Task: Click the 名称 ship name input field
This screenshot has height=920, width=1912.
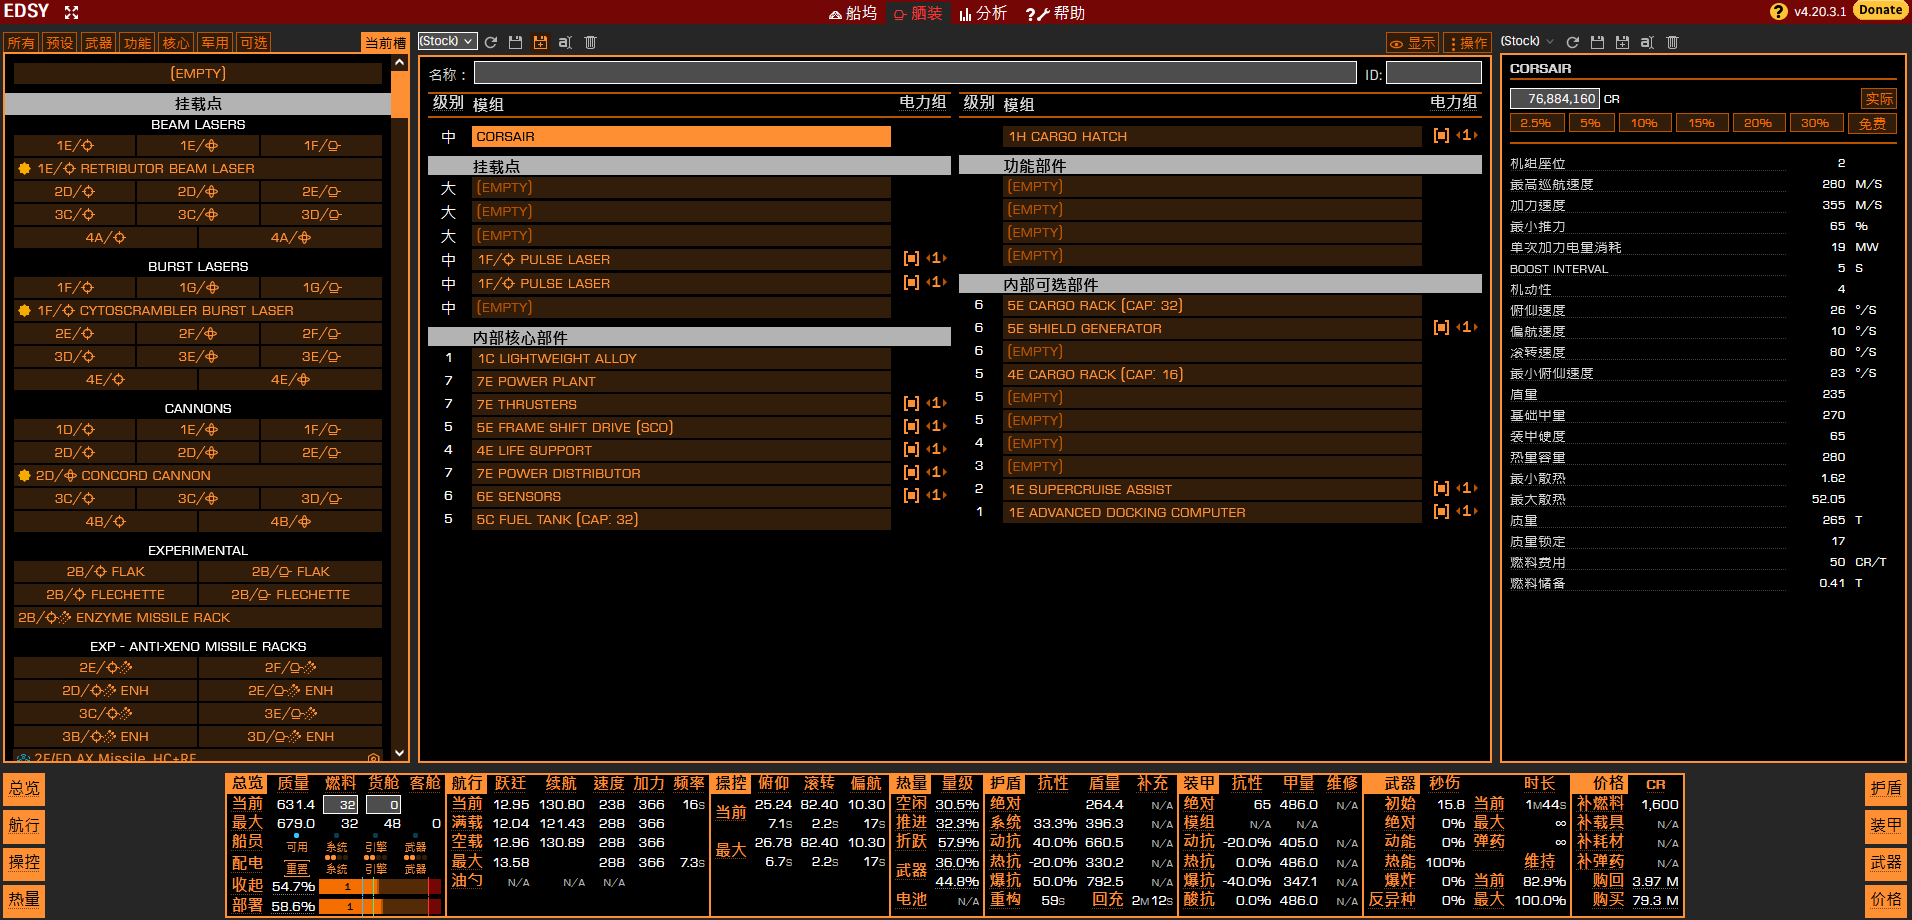Action: (914, 73)
